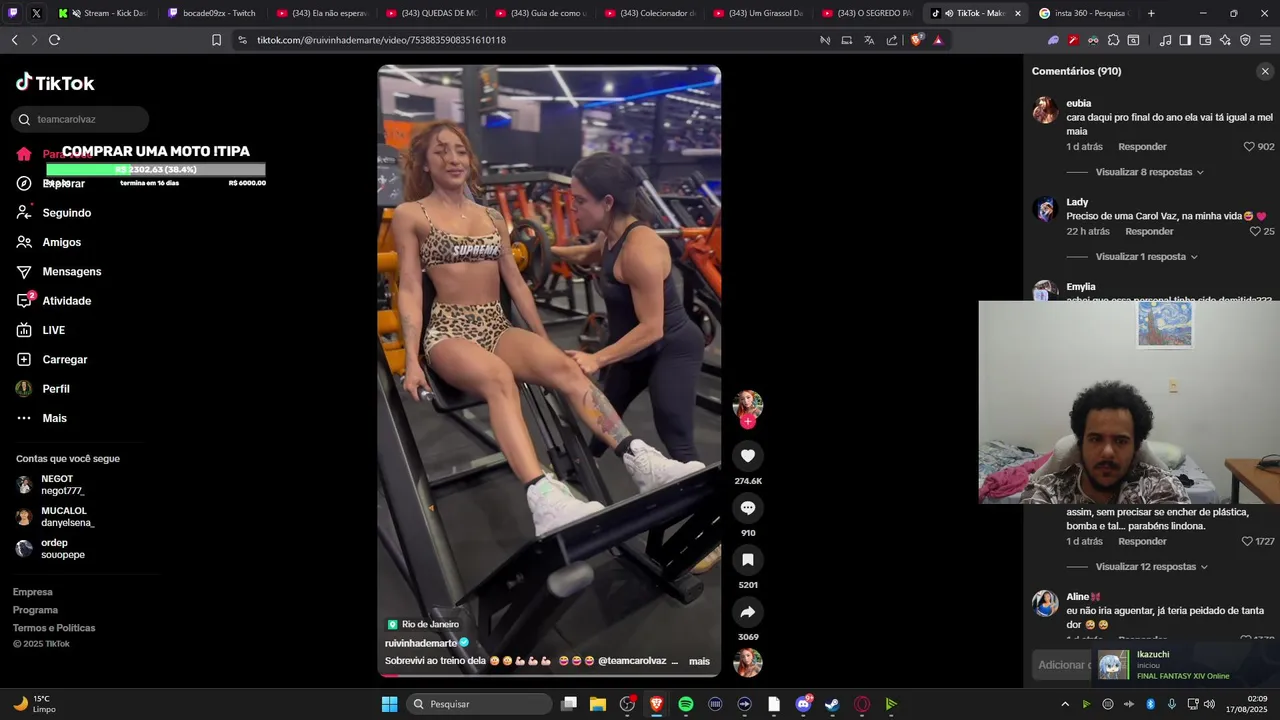Open ruivinhademarte username under video

point(421,643)
